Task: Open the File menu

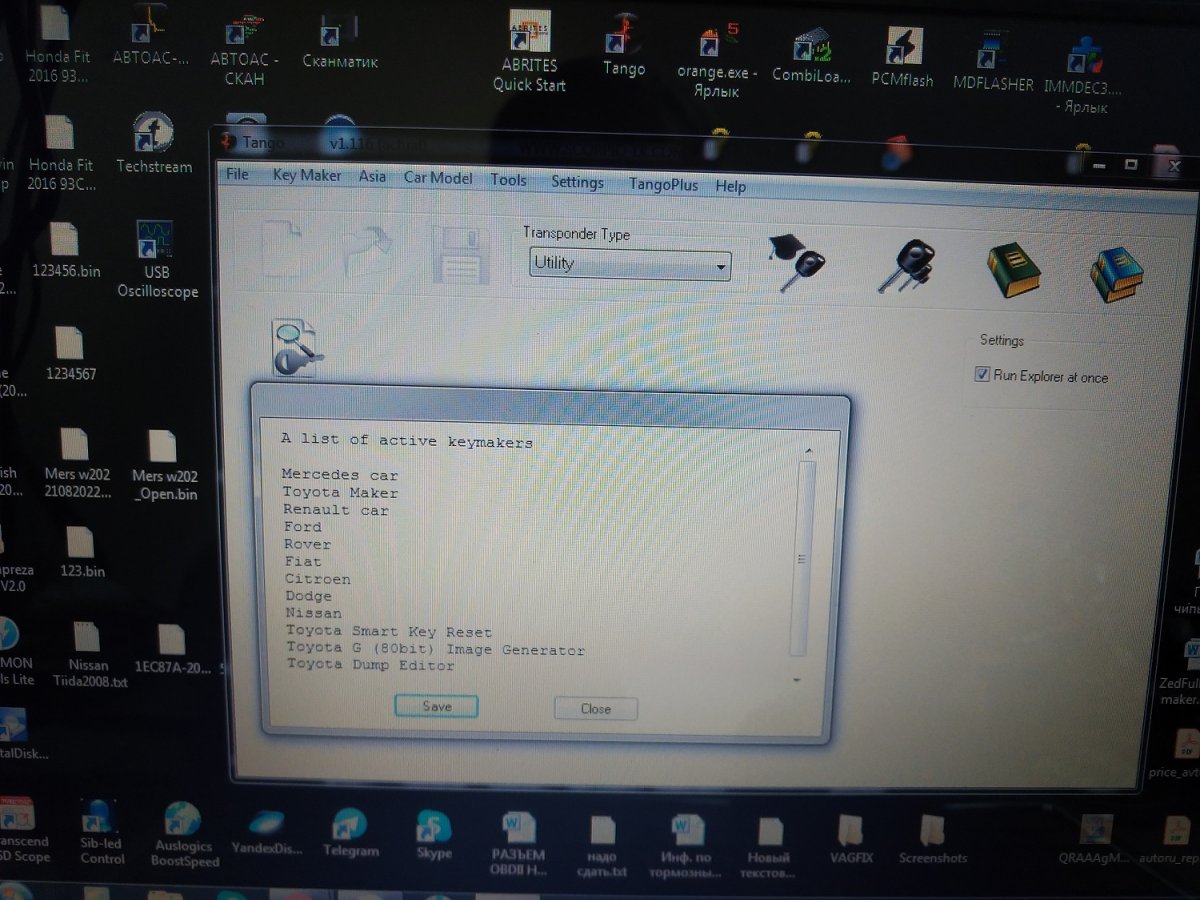Action: [237, 174]
